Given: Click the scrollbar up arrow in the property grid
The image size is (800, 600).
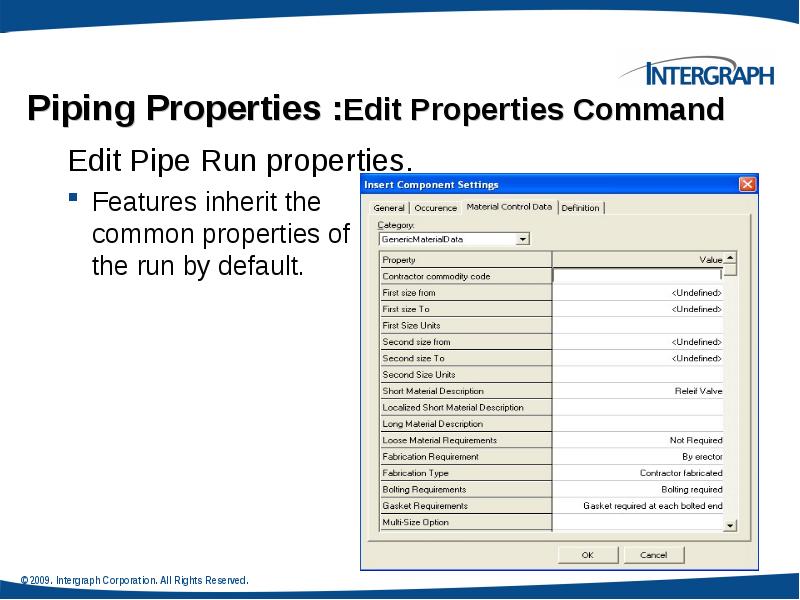Looking at the screenshot, I should click(730, 258).
